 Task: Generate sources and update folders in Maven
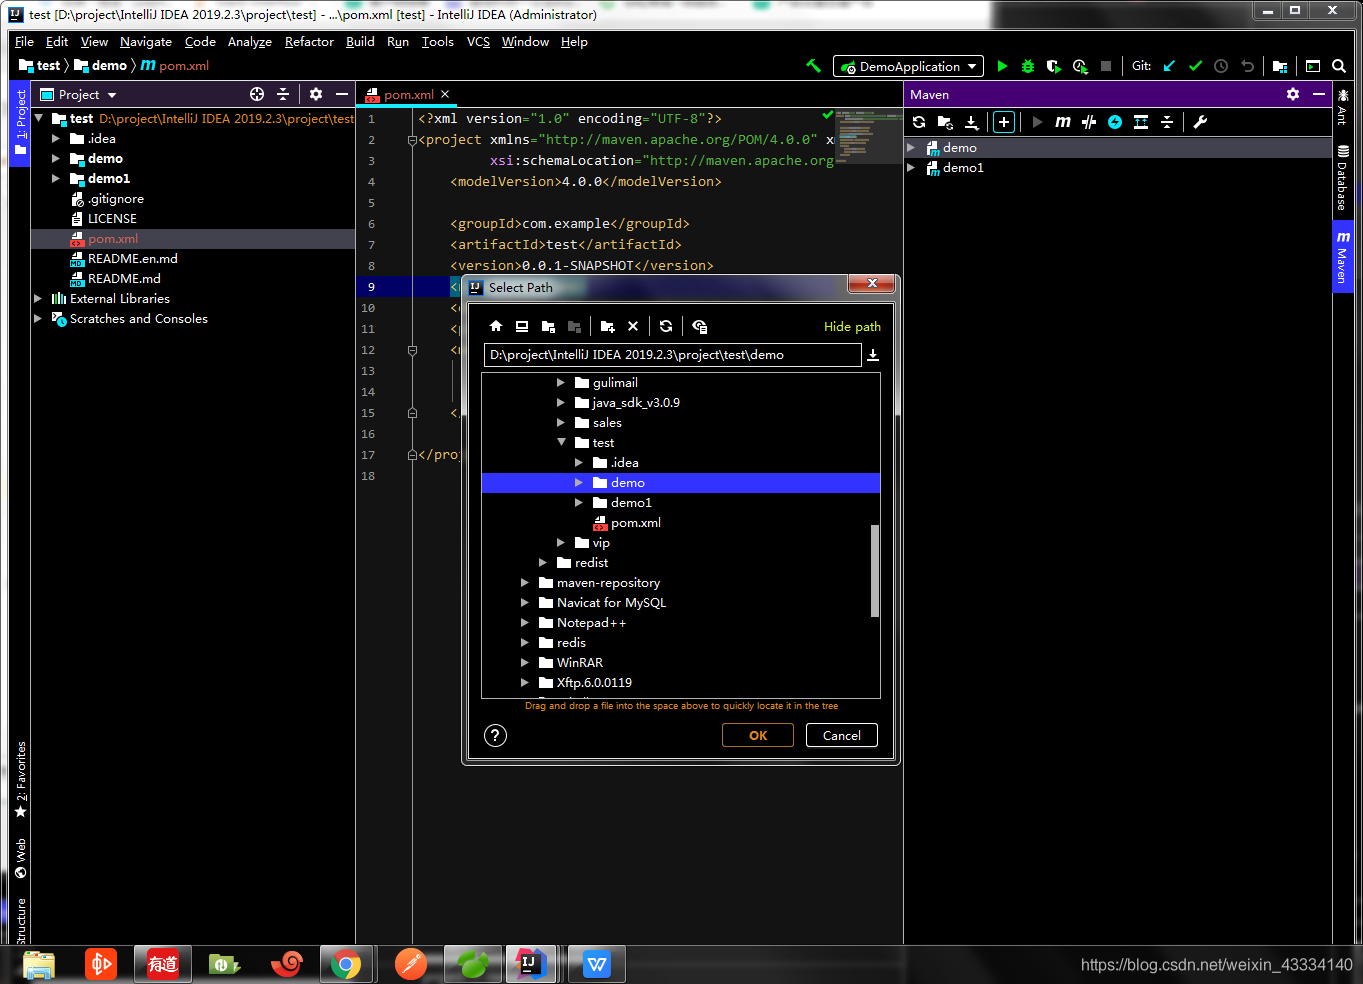(945, 122)
